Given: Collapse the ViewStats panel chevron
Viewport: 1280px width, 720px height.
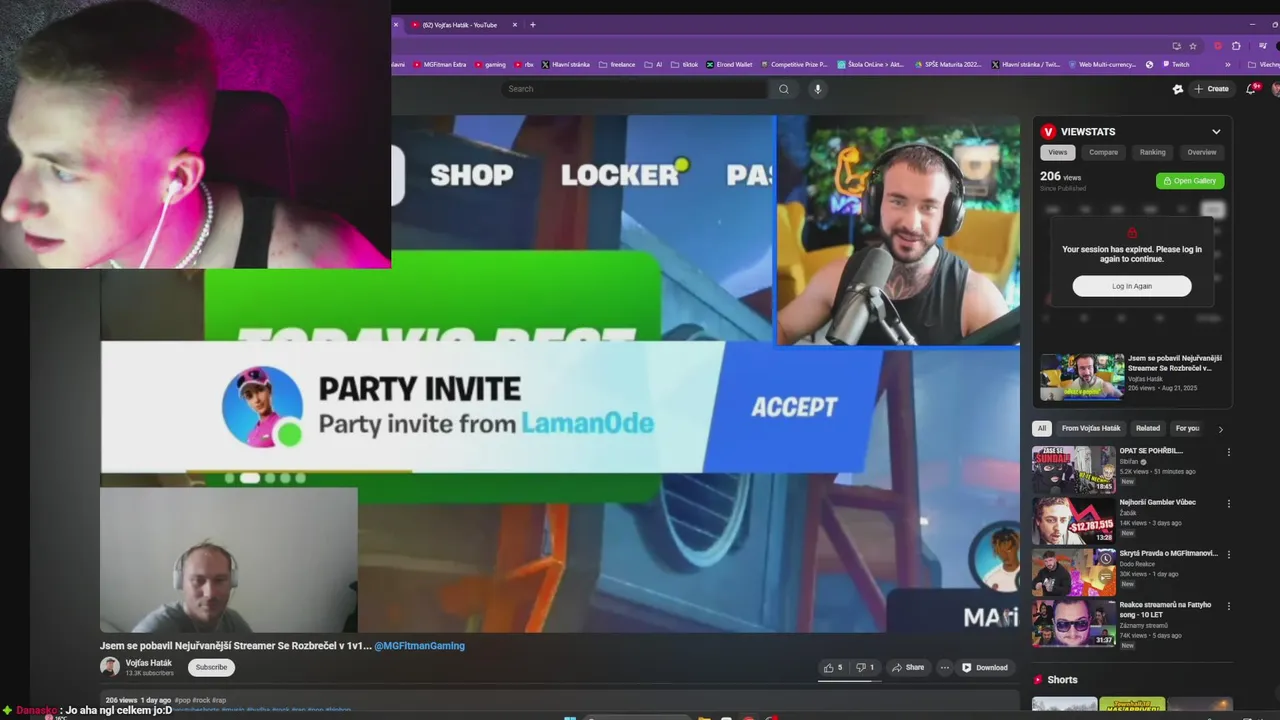Looking at the screenshot, I should pos(1216,131).
